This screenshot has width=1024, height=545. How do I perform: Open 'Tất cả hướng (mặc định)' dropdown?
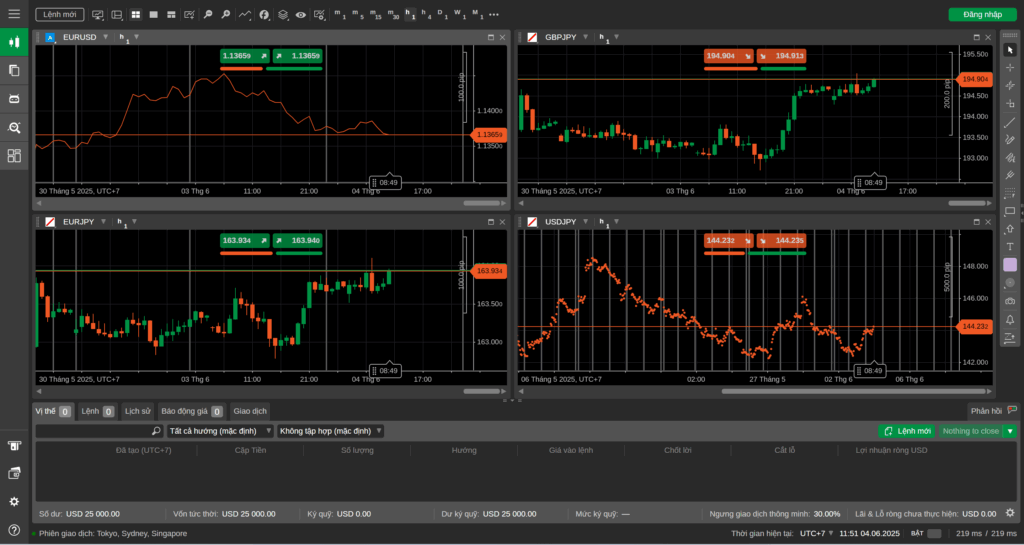(220, 431)
